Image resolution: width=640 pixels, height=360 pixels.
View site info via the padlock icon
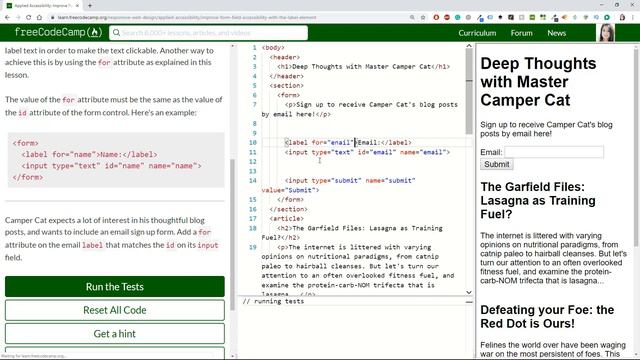(x=52, y=18)
